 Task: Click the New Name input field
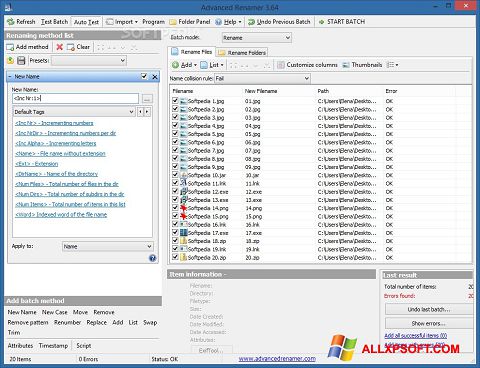pyautogui.click(x=75, y=98)
